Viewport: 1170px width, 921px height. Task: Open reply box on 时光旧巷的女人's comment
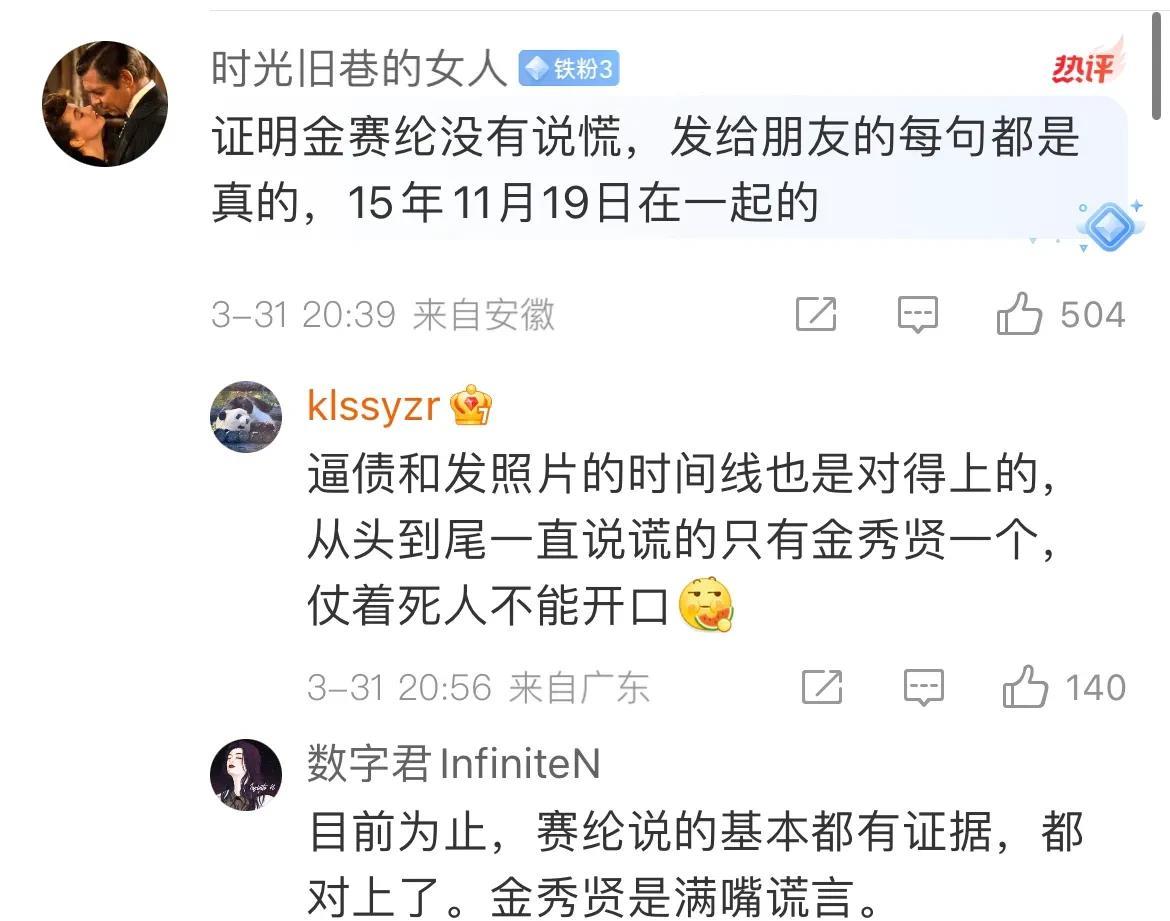917,314
